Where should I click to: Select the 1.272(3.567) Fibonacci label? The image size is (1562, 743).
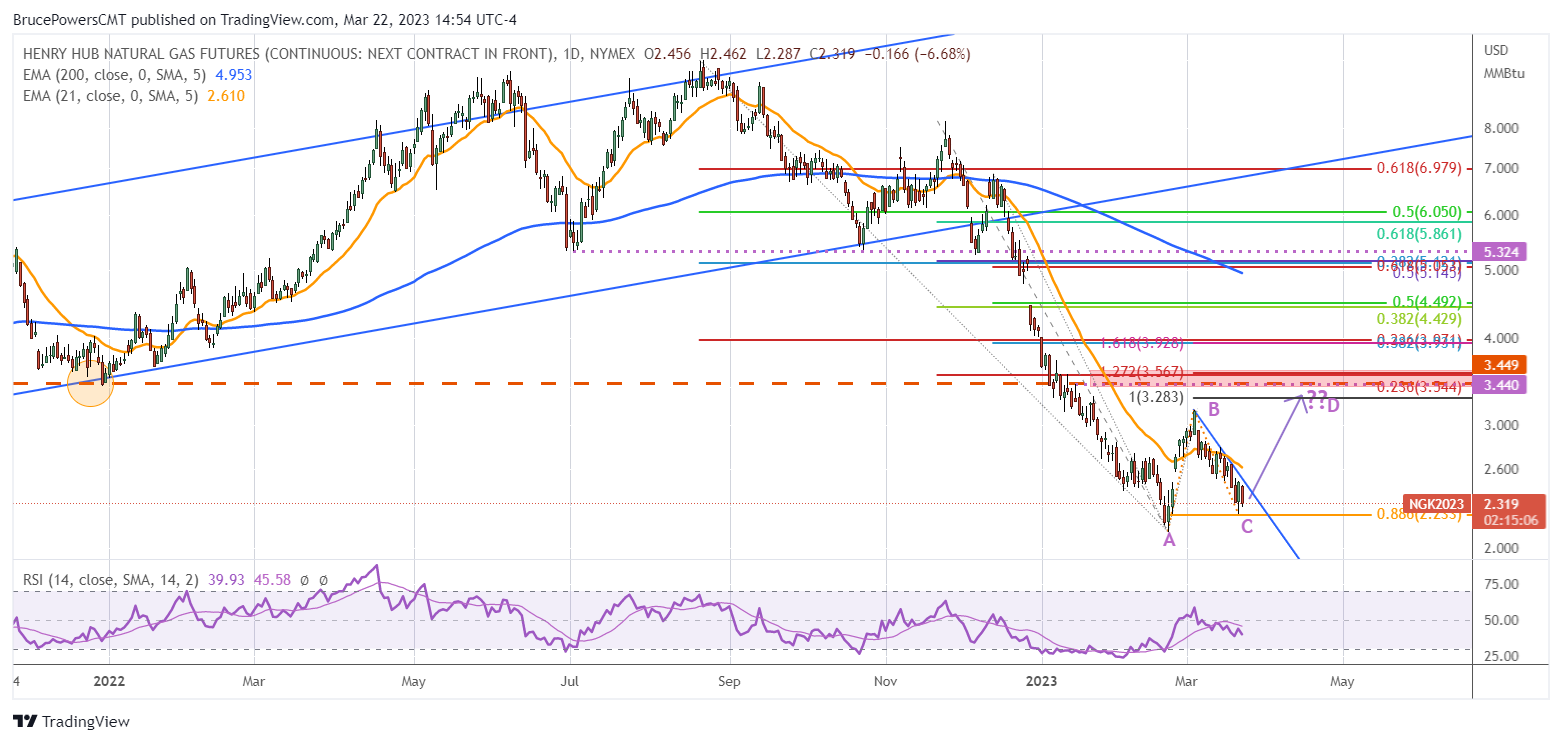[1142, 372]
